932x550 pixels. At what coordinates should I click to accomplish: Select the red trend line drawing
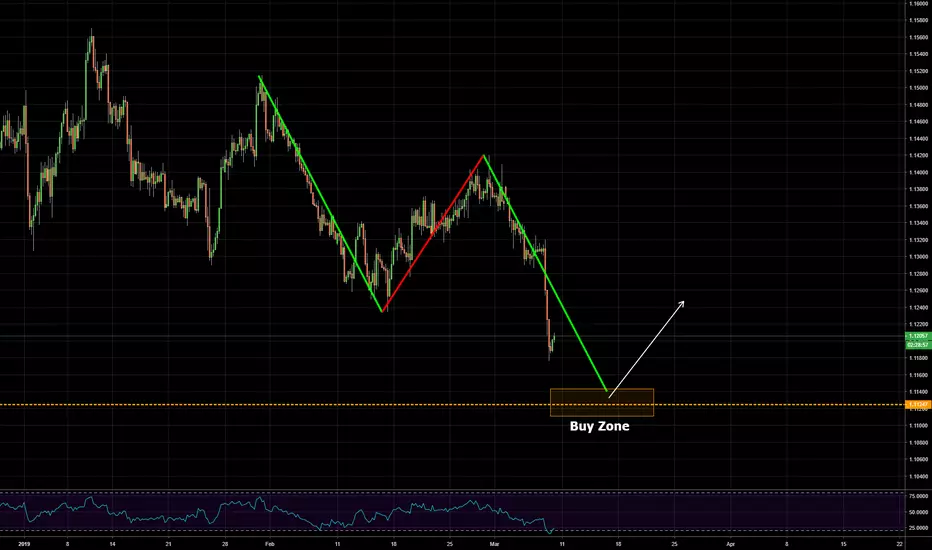433,232
